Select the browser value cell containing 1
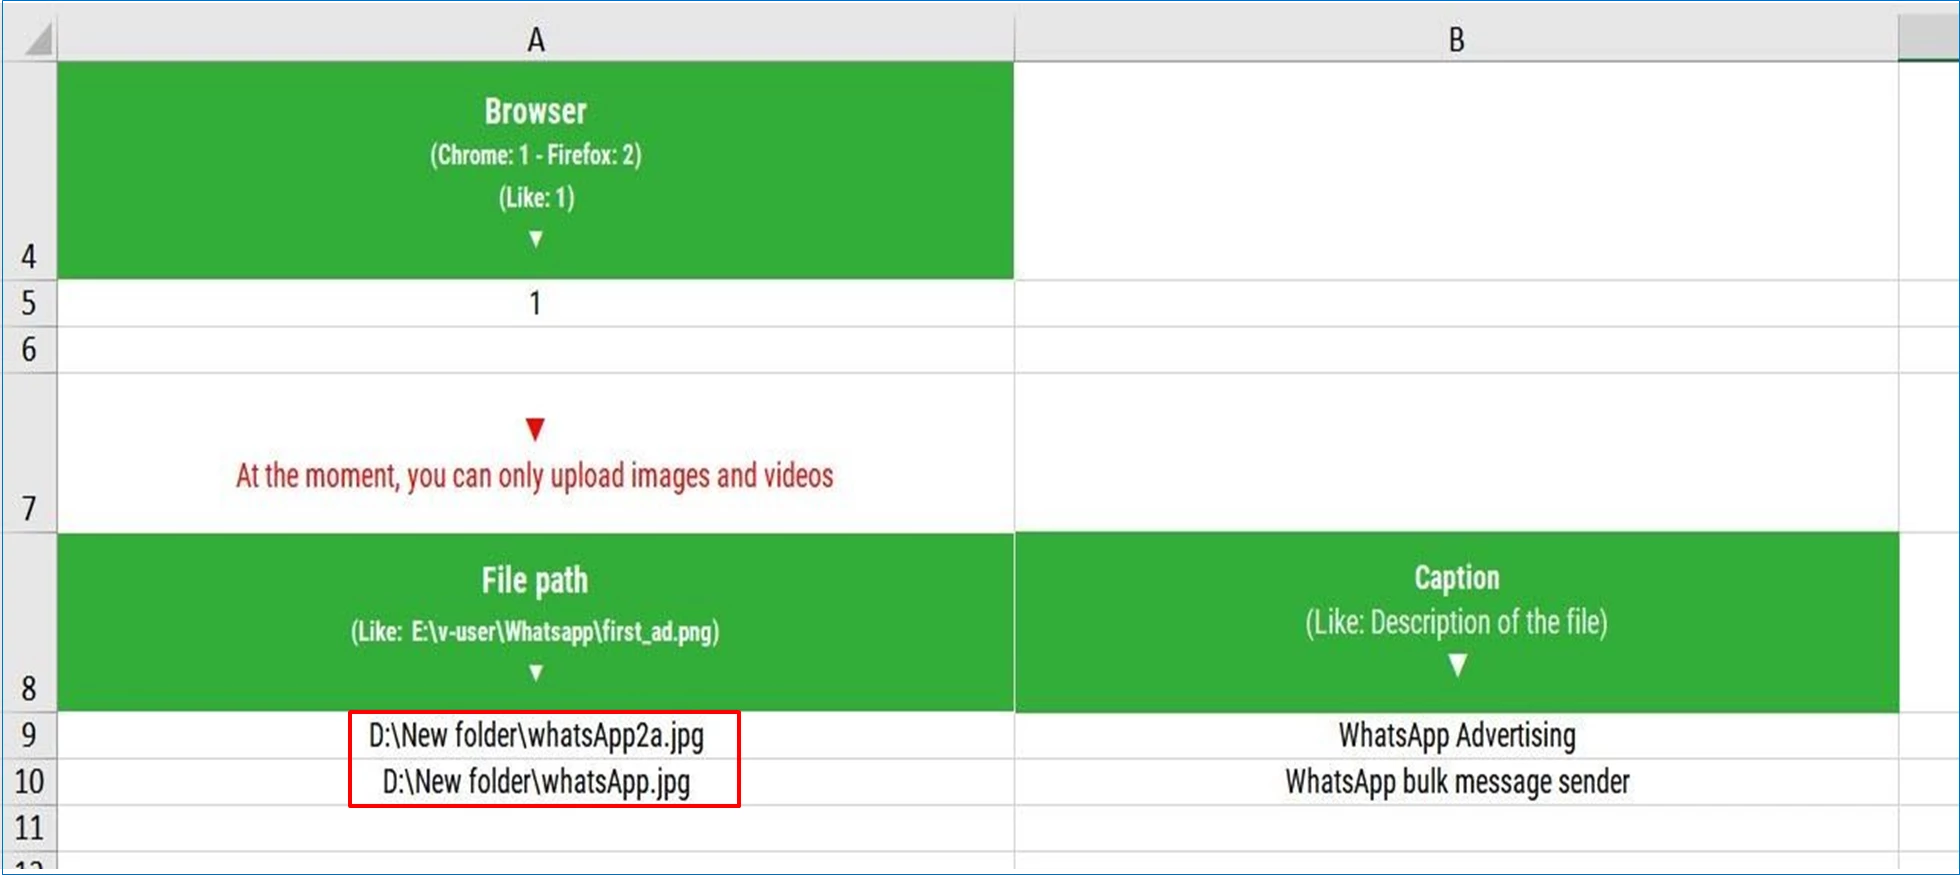This screenshot has height=875, width=1960. click(x=535, y=303)
